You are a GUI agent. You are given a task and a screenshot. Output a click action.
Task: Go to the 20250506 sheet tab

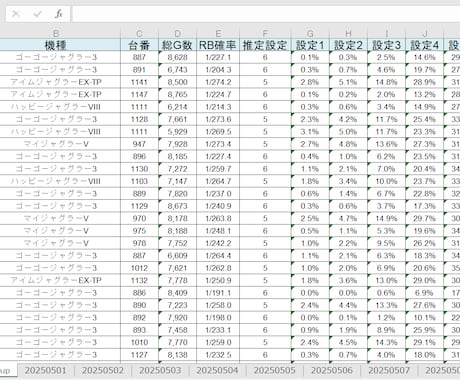click(x=332, y=370)
